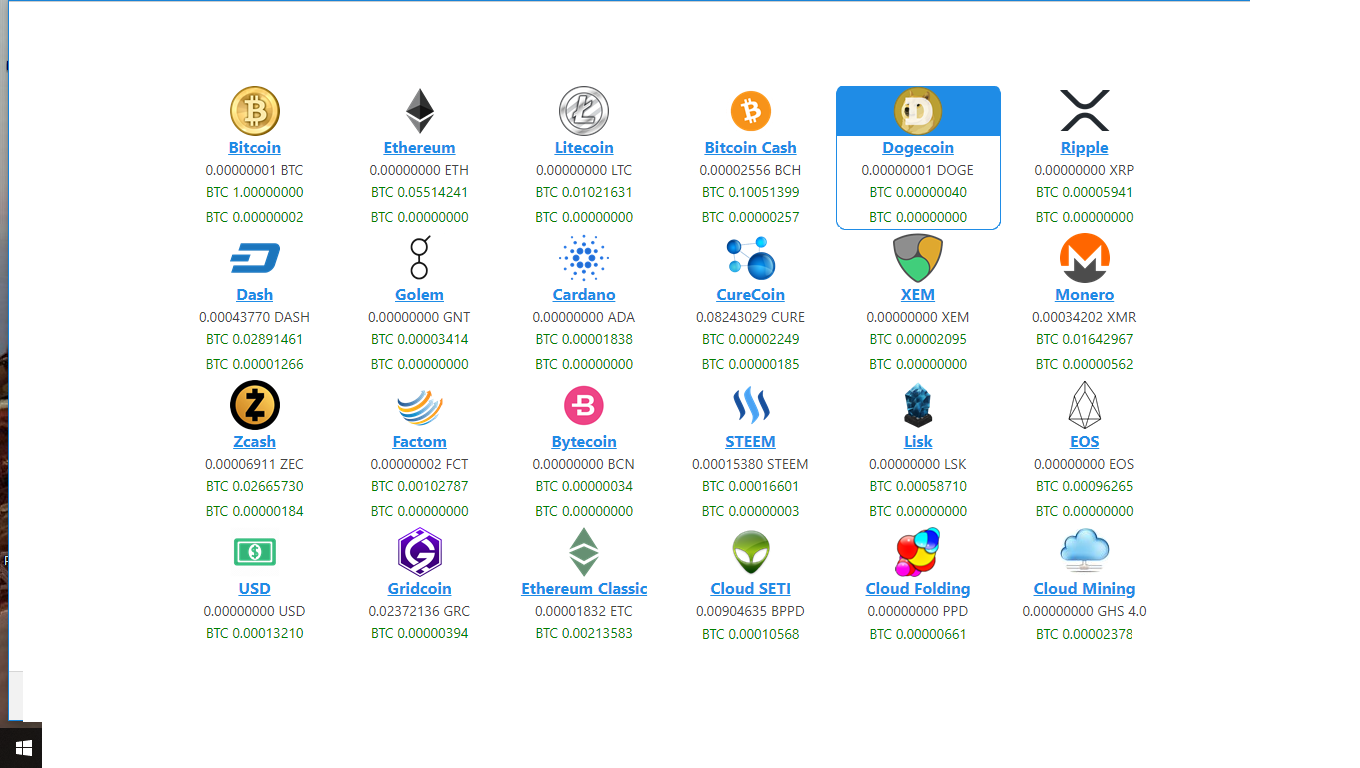This screenshot has width=1360, height=768.
Task: Open the Dash link
Action: tap(254, 295)
